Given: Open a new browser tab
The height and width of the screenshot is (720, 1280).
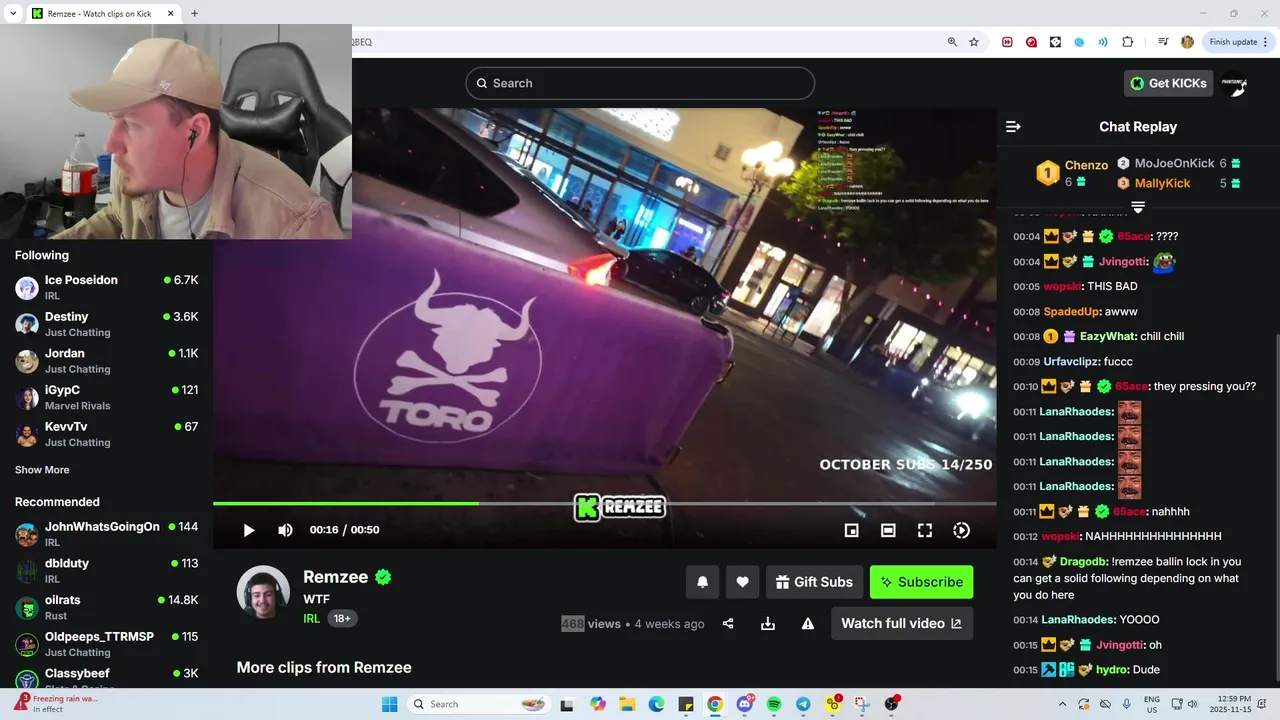Looking at the screenshot, I should [x=194, y=14].
